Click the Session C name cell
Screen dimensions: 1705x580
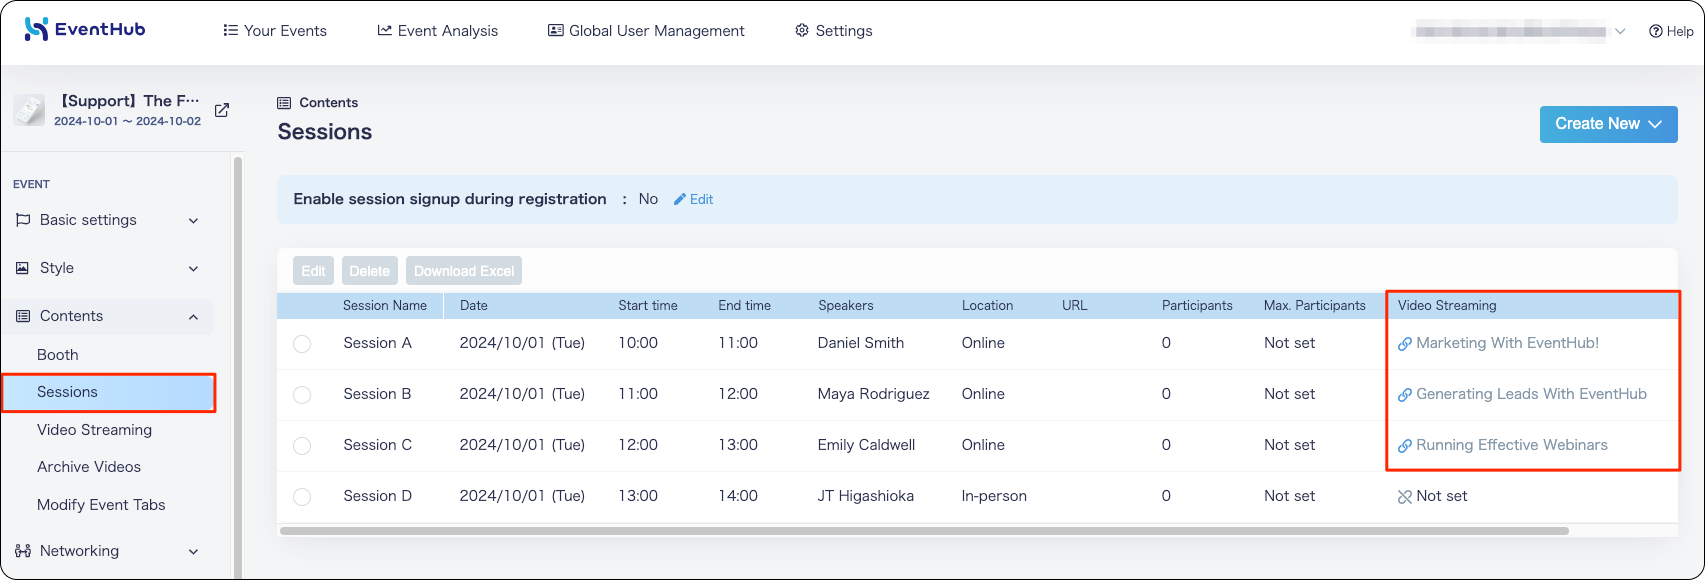tap(377, 445)
